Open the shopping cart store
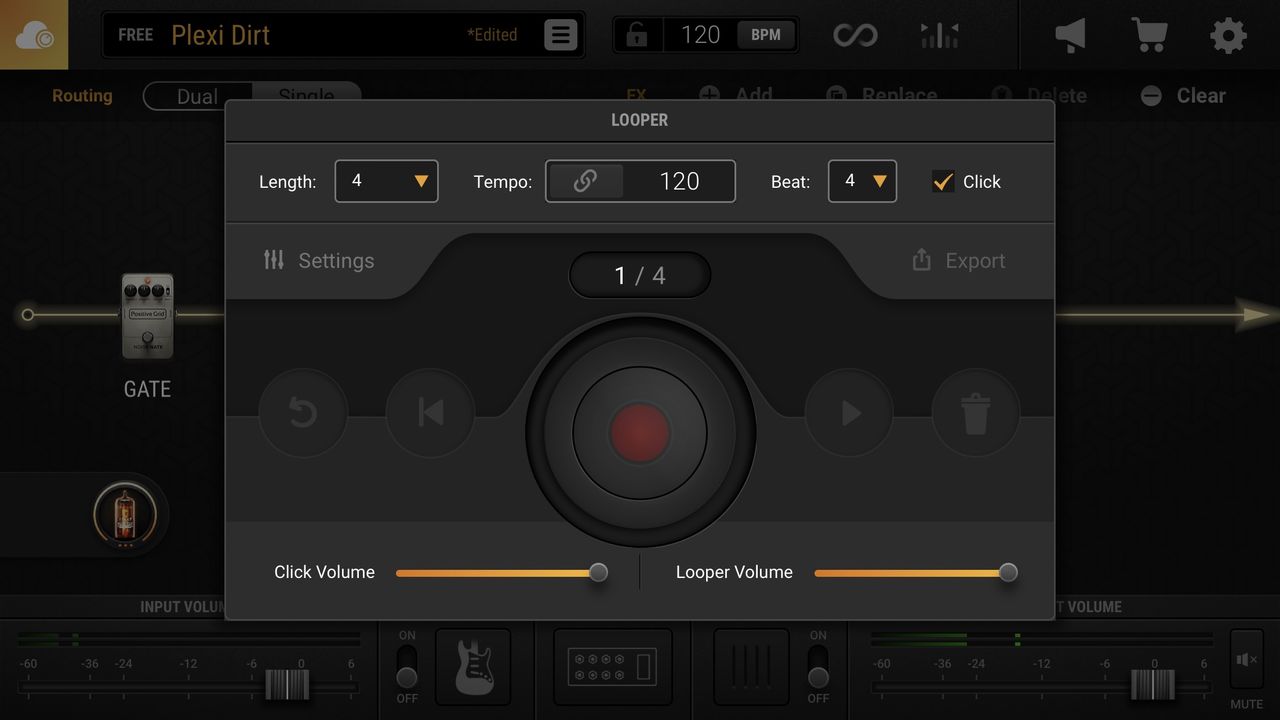 coord(1150,35)
